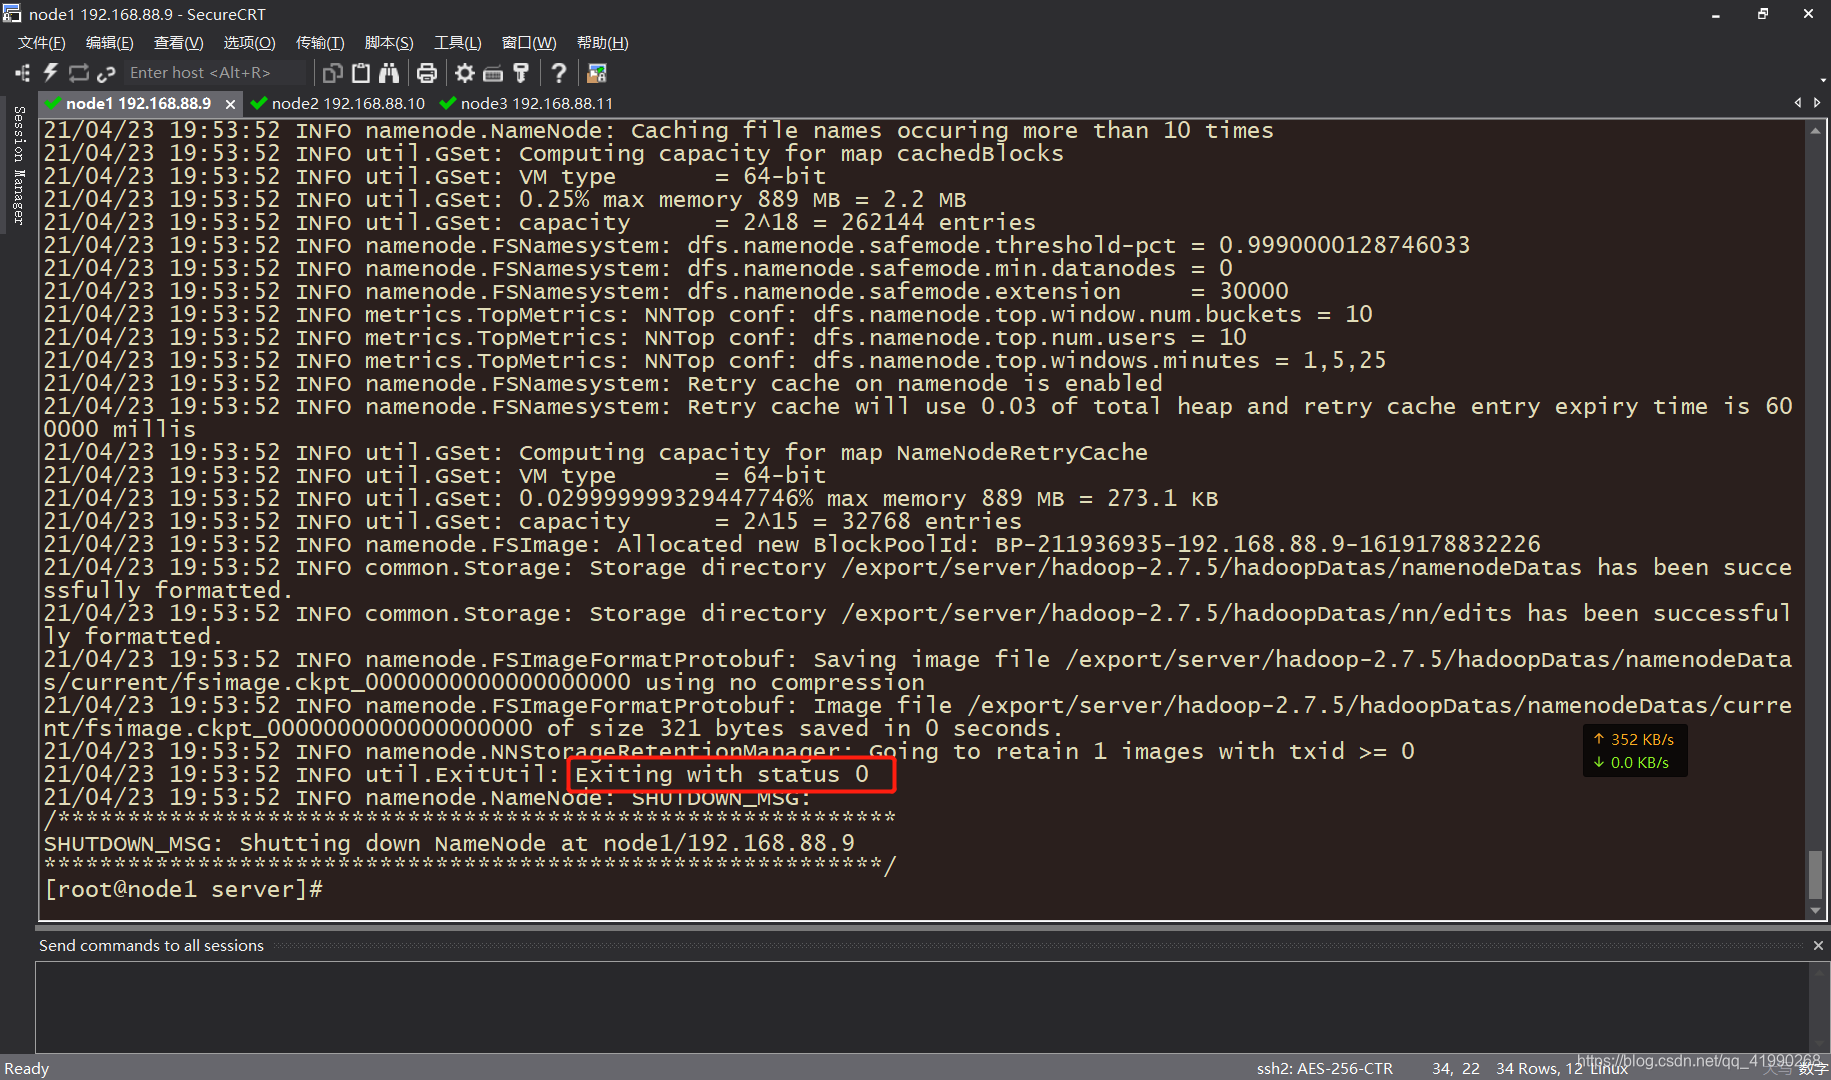Close the node1 session tab

coord(230,104)
